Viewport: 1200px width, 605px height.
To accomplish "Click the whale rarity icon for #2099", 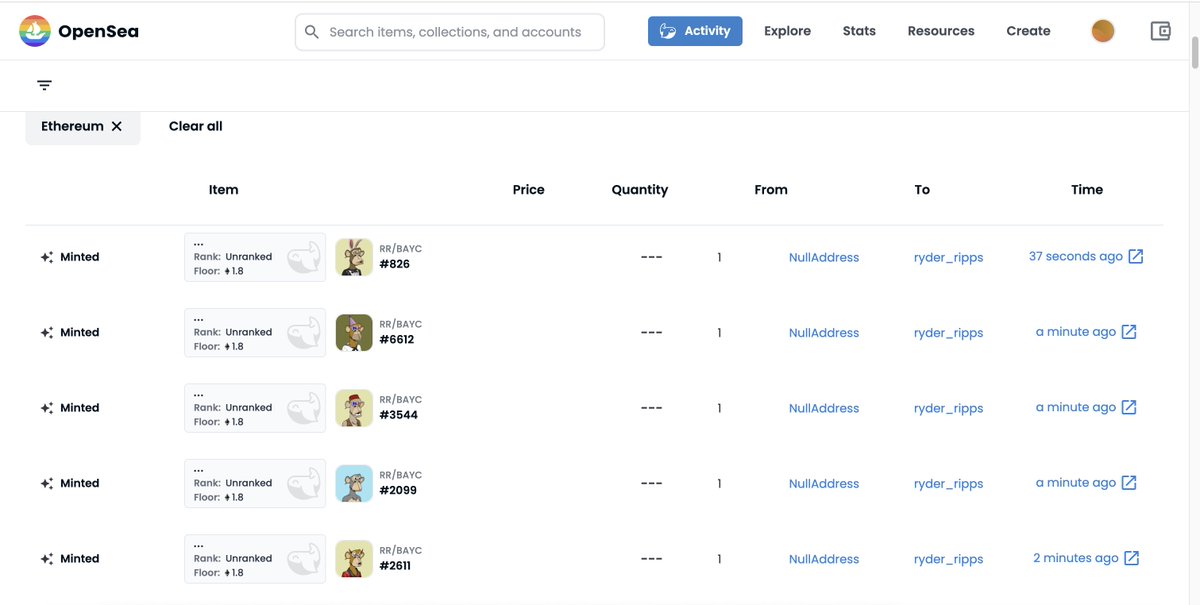I will (x=304, y=485).
